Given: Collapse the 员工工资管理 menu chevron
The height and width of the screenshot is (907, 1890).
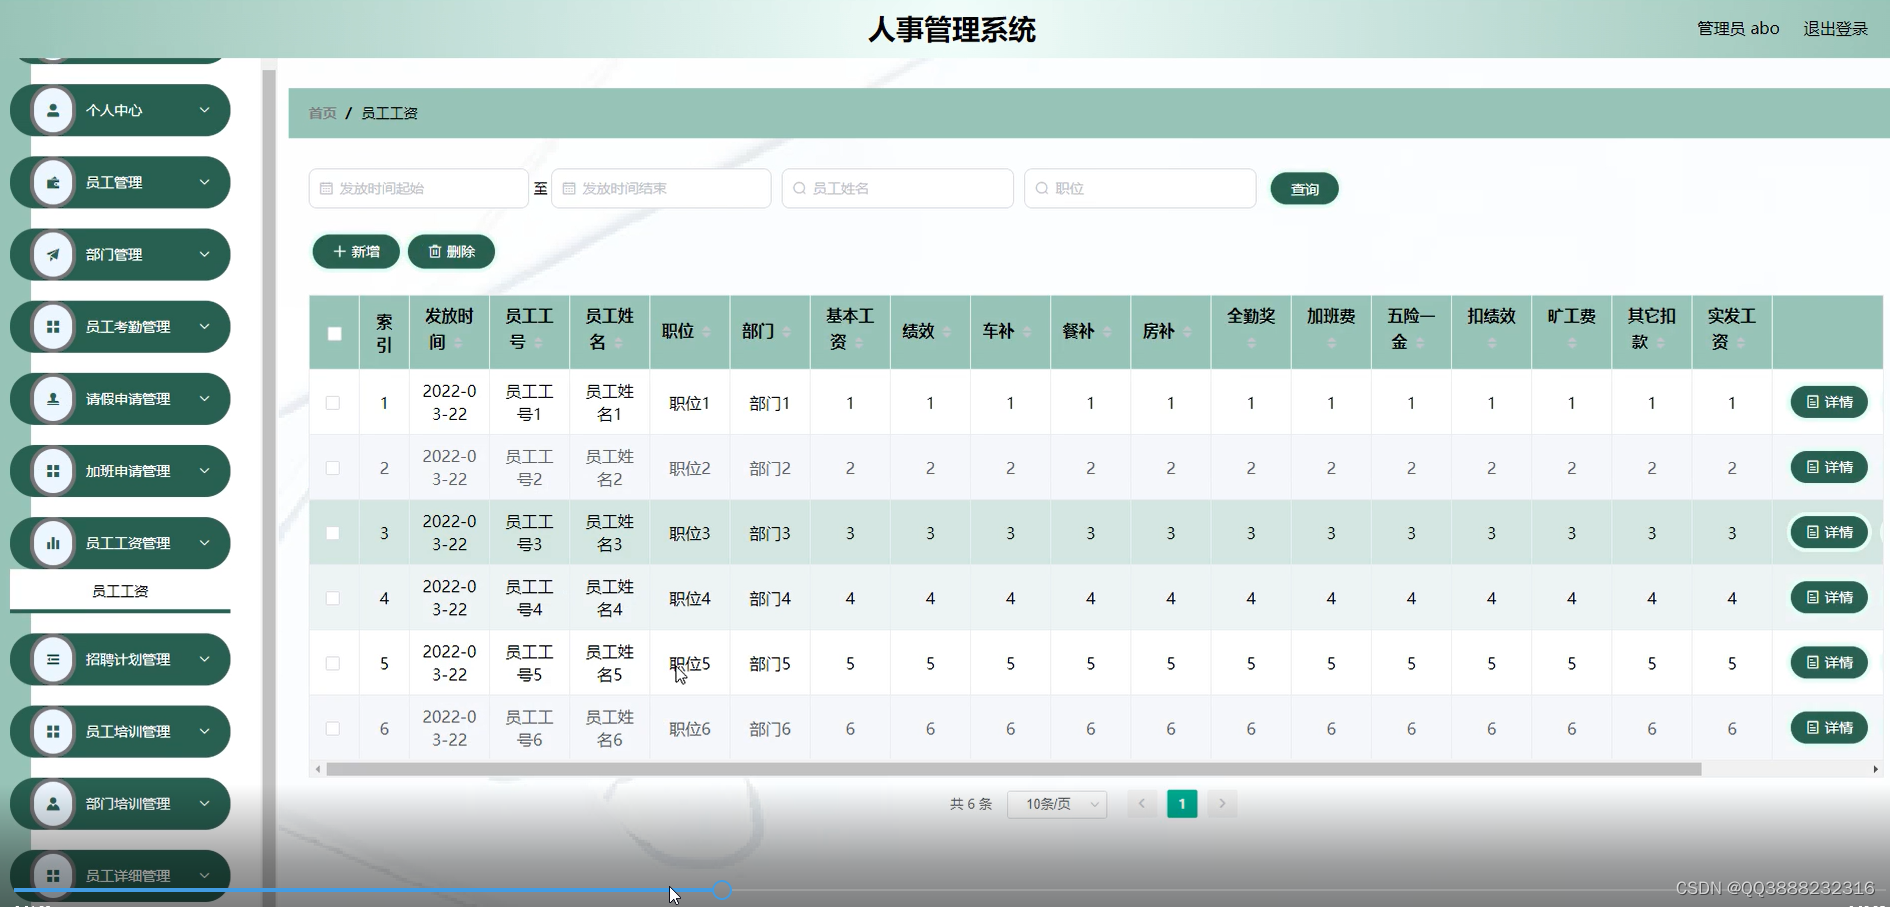Looking at the screenshot, I should pyautogui.click(x=204, y=543).
